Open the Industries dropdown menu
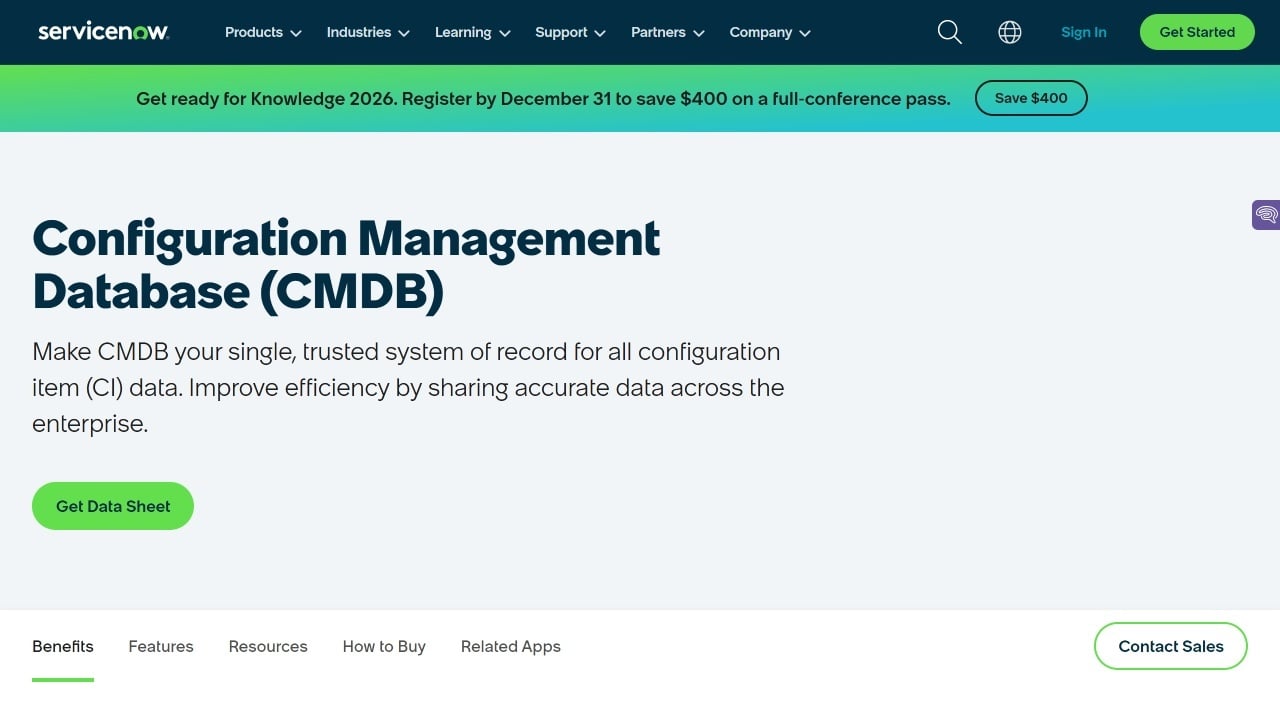This screenshot has width=1280, height=720. [x=367, y=32]
